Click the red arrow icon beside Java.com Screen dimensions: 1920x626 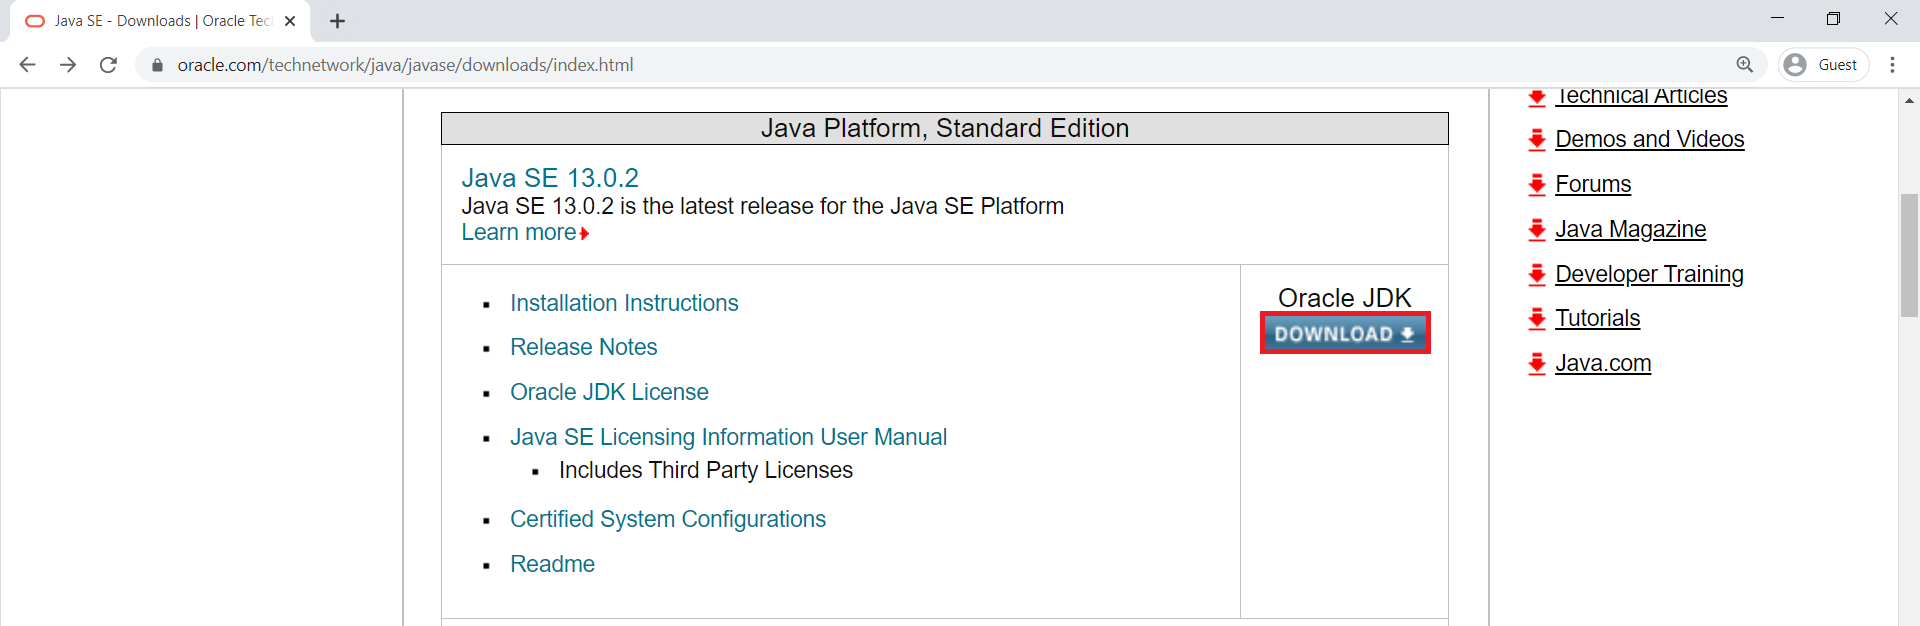coord(1537,364)
